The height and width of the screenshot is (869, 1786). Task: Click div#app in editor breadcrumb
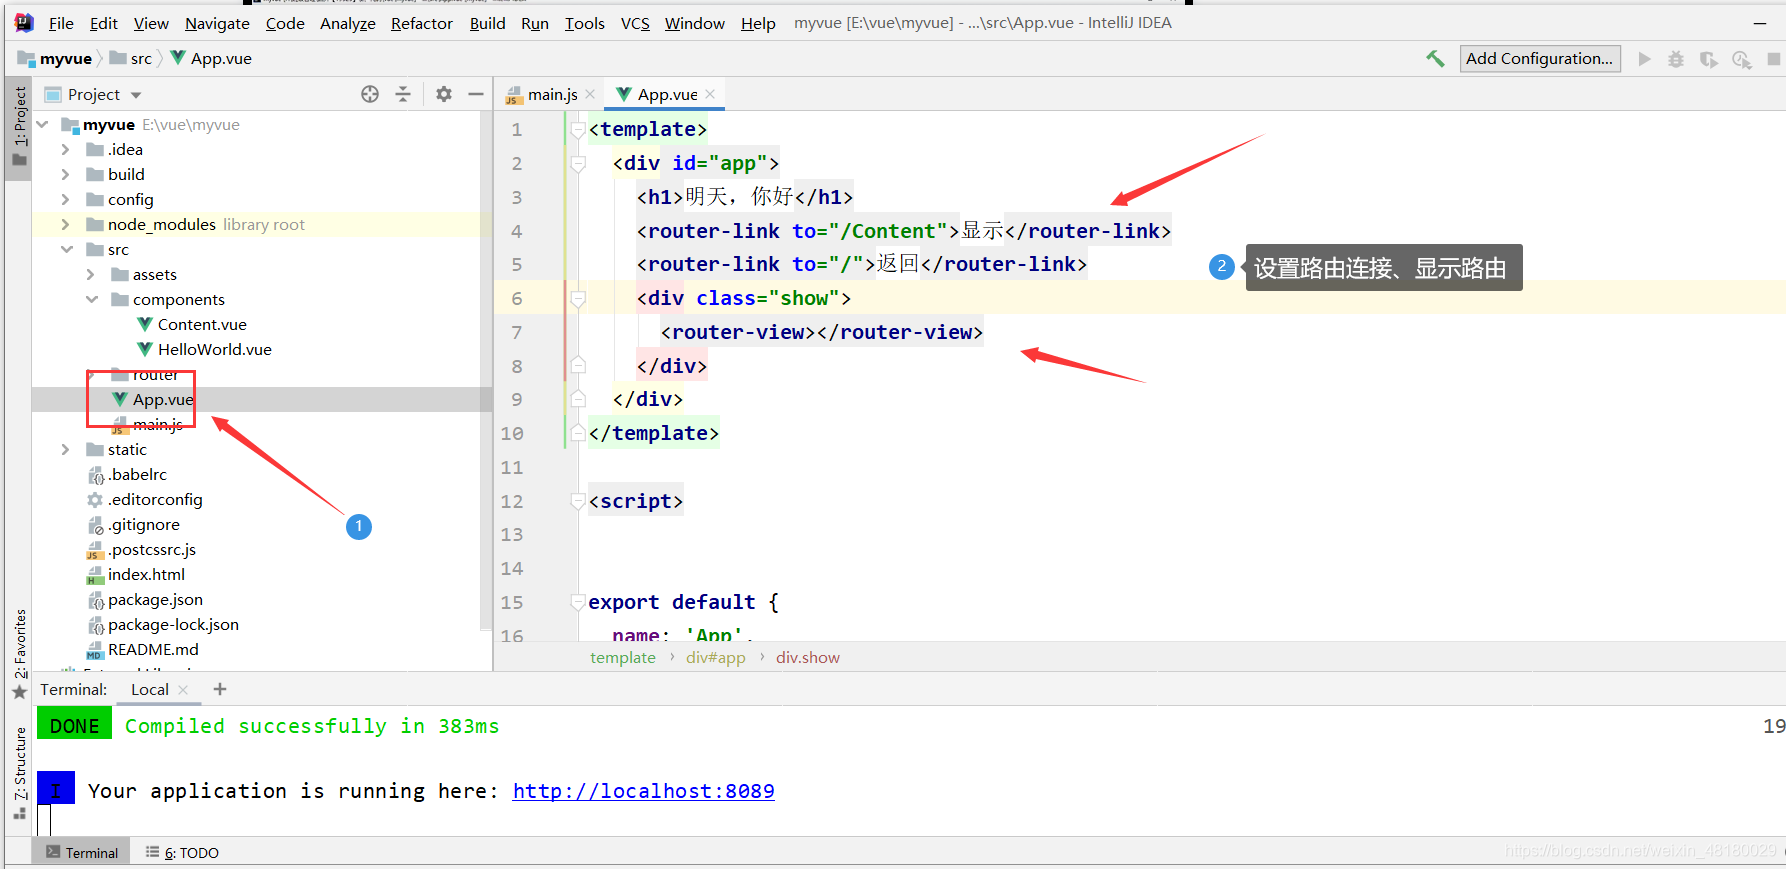(716, 658)
